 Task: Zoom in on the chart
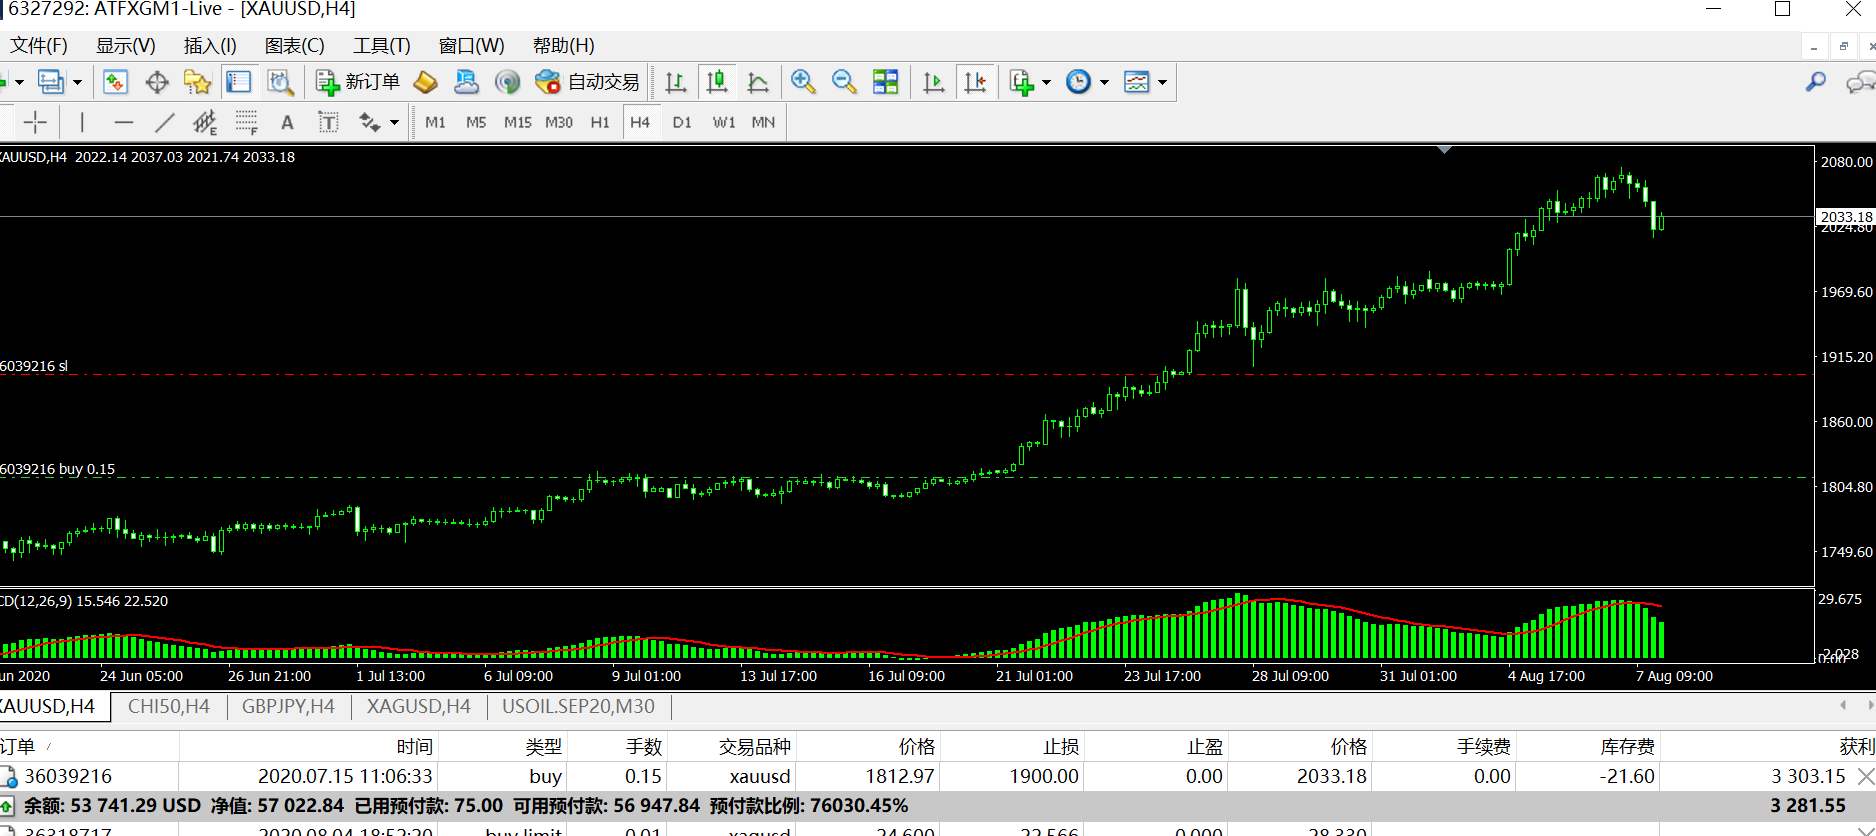coord(803,82)
